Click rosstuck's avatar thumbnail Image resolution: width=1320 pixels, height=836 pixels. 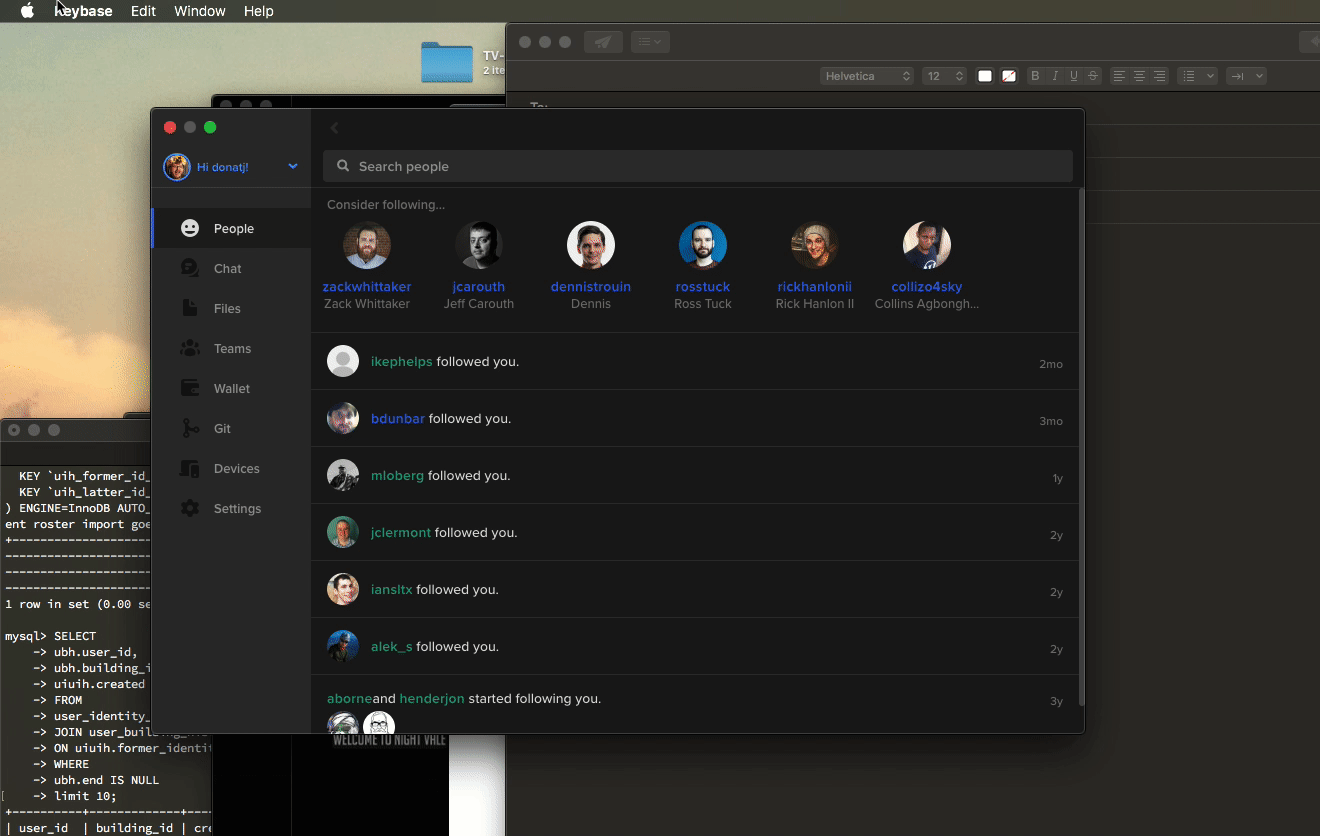pos(703,245)
